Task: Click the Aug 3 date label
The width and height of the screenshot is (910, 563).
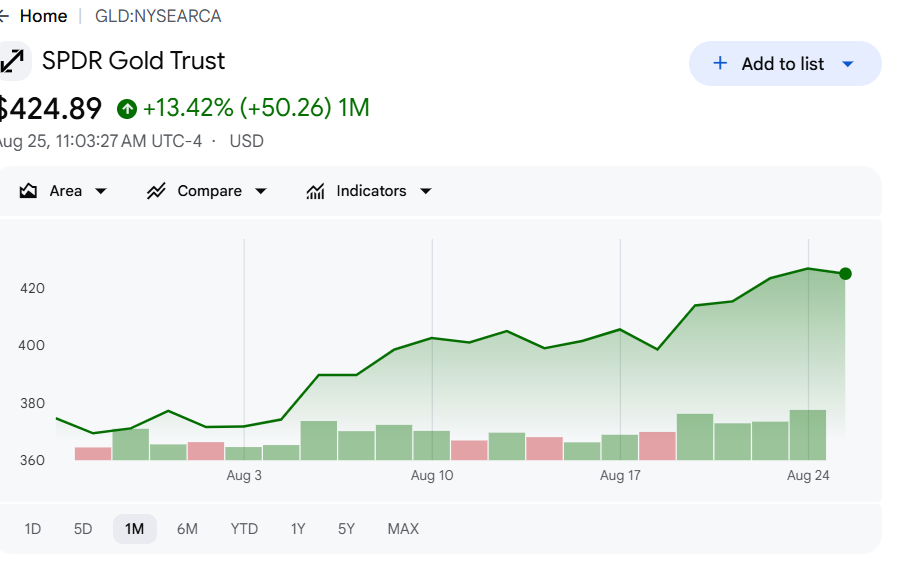Action: click(x=244, y=475)
